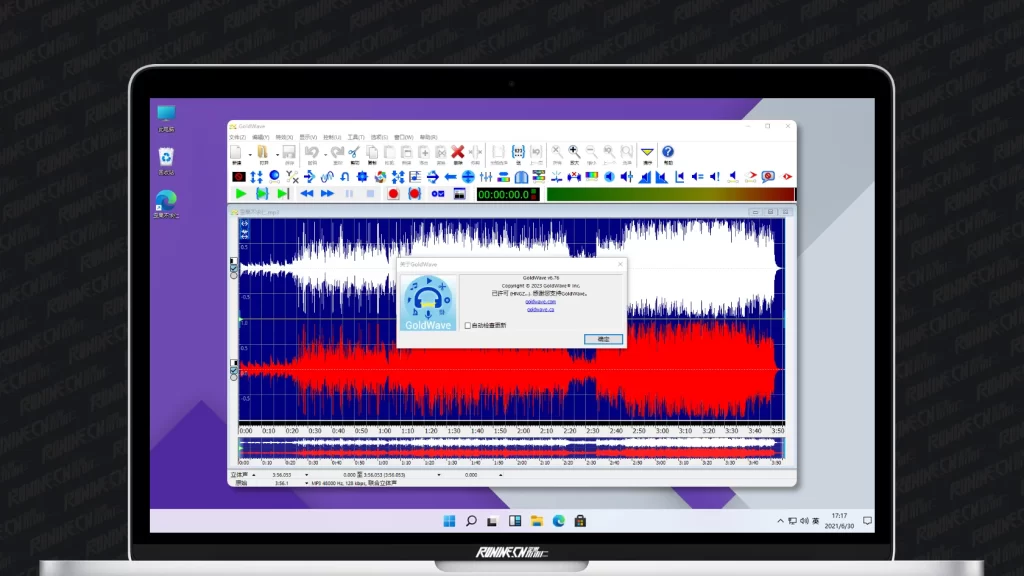Click the Rewind playback icon

[x=306, y=193]
